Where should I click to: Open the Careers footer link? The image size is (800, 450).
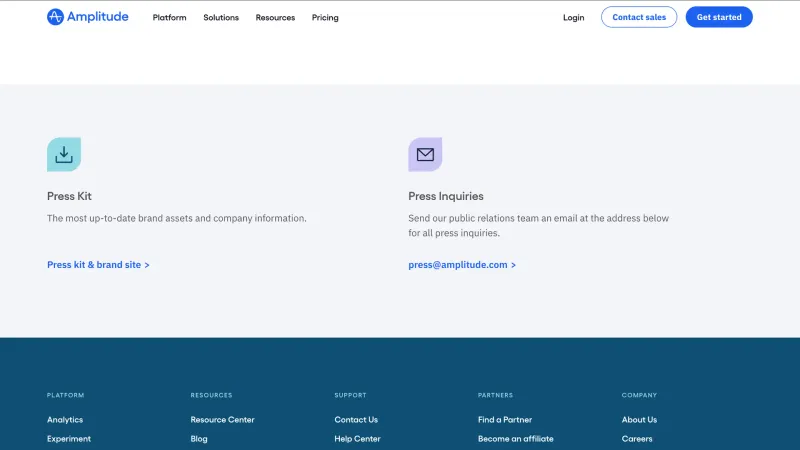(637, 439)
